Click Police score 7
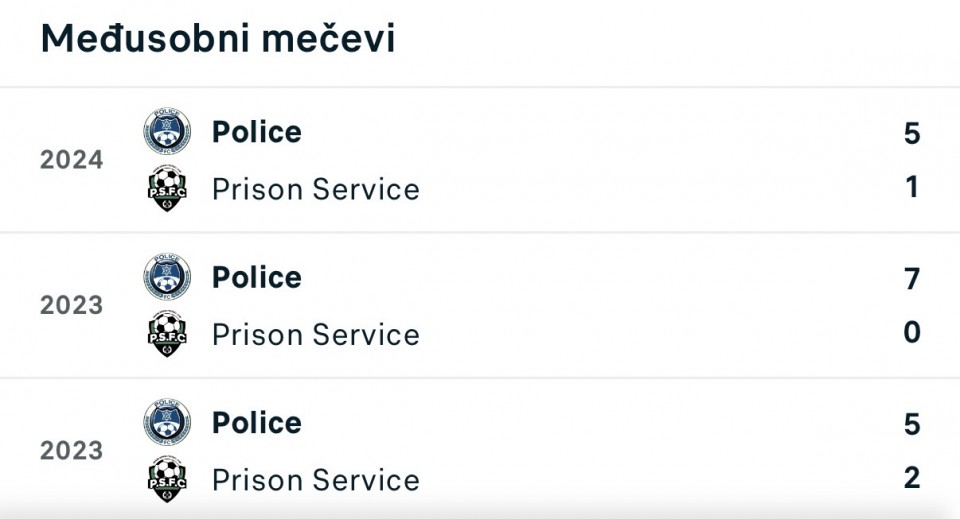Screen dimensions: 960x519 [911, 279]
